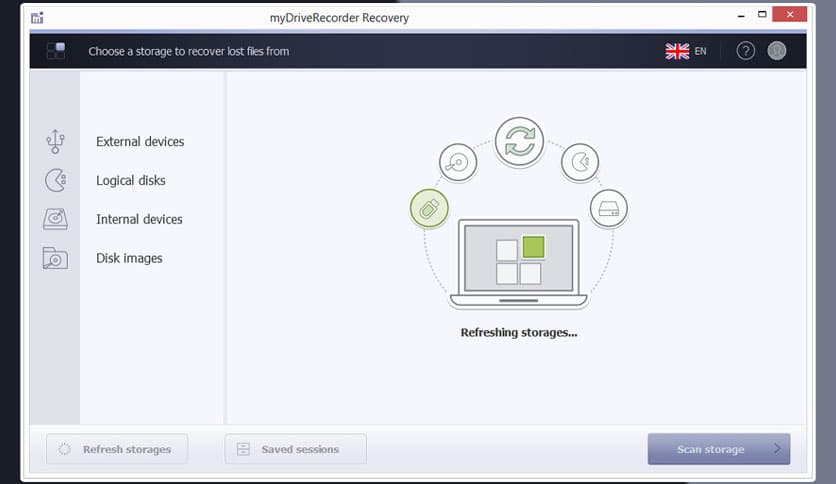Click the green USB flash drive circle
The height and width of the screenshot is (484, 836).
point(429,208)
